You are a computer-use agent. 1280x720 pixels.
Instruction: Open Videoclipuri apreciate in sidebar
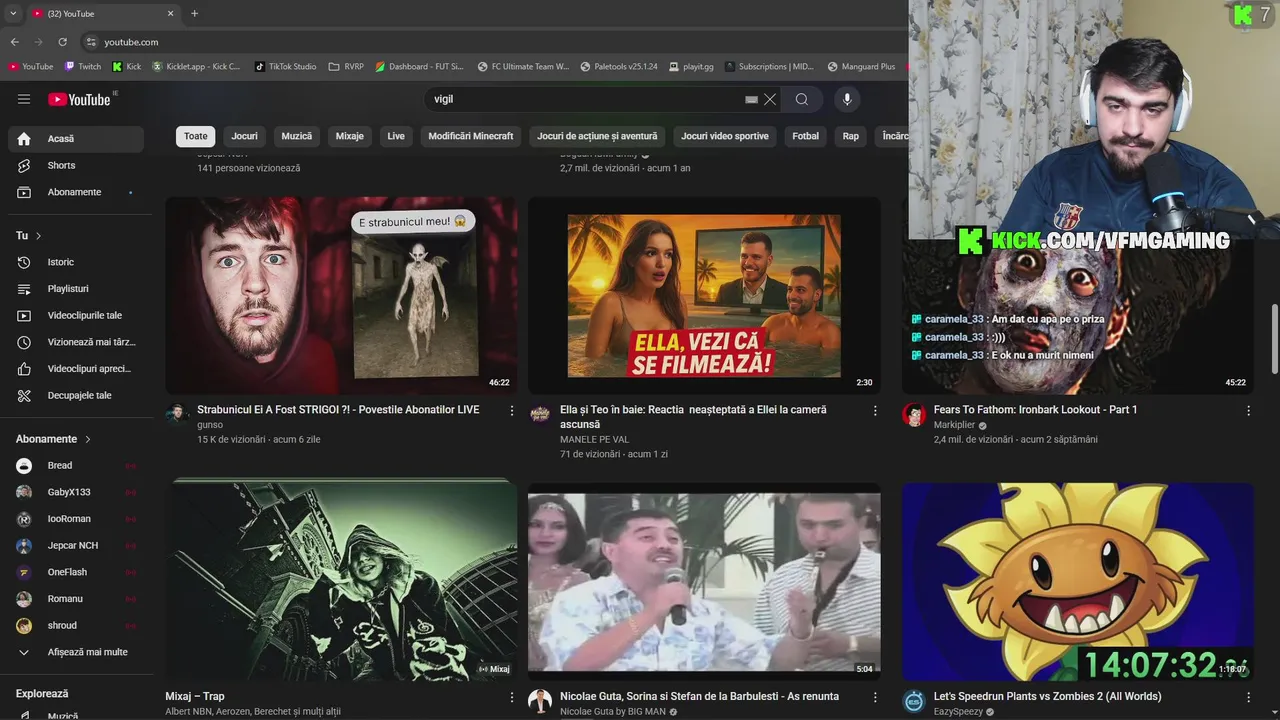coord(76,369)
